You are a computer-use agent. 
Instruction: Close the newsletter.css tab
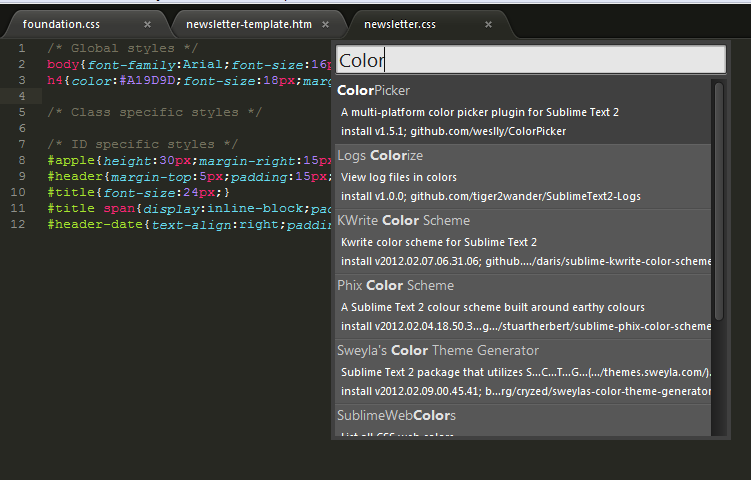(489, 24)
